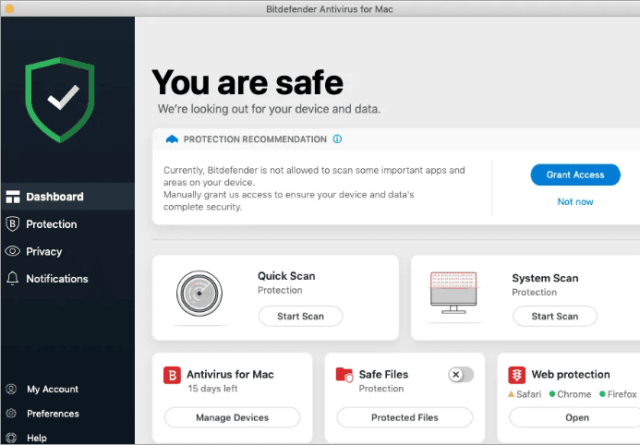The height and width of the screenshot is (445, 640).
Task: Click Open under Web protection
Action: click(x=577, y=417)
